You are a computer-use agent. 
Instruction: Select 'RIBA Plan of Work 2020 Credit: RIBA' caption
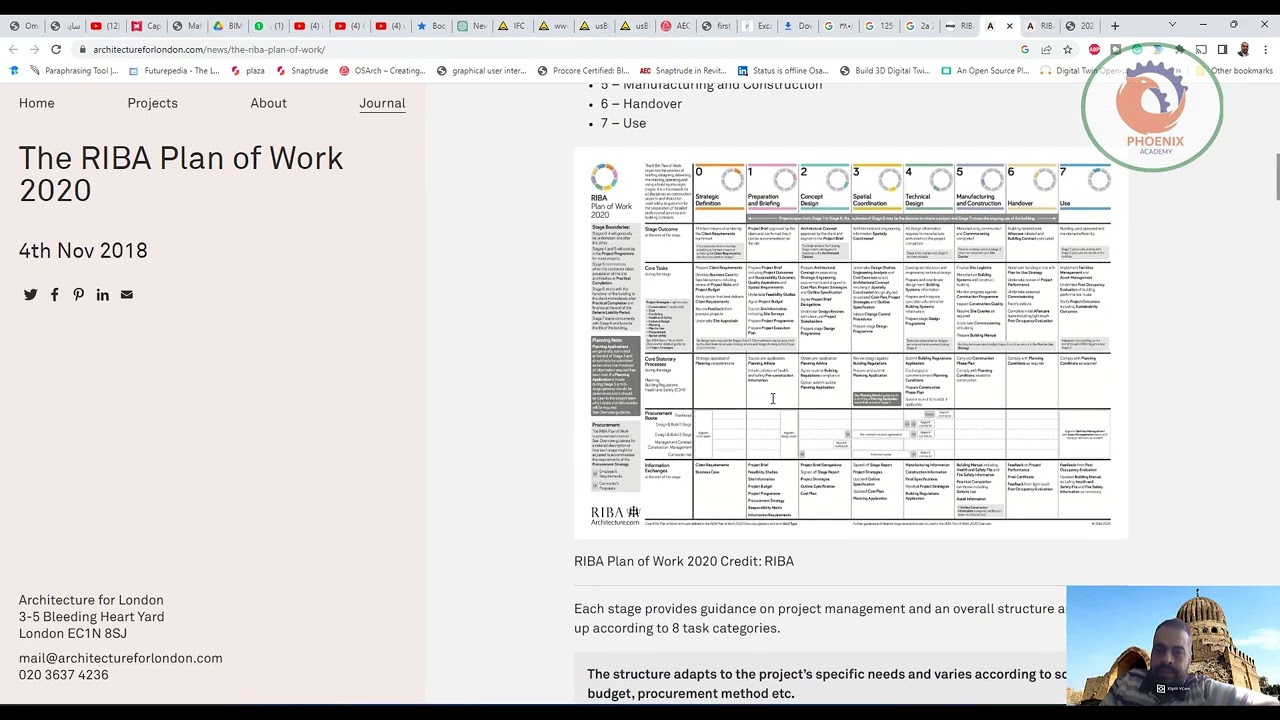tap(684, 561)
